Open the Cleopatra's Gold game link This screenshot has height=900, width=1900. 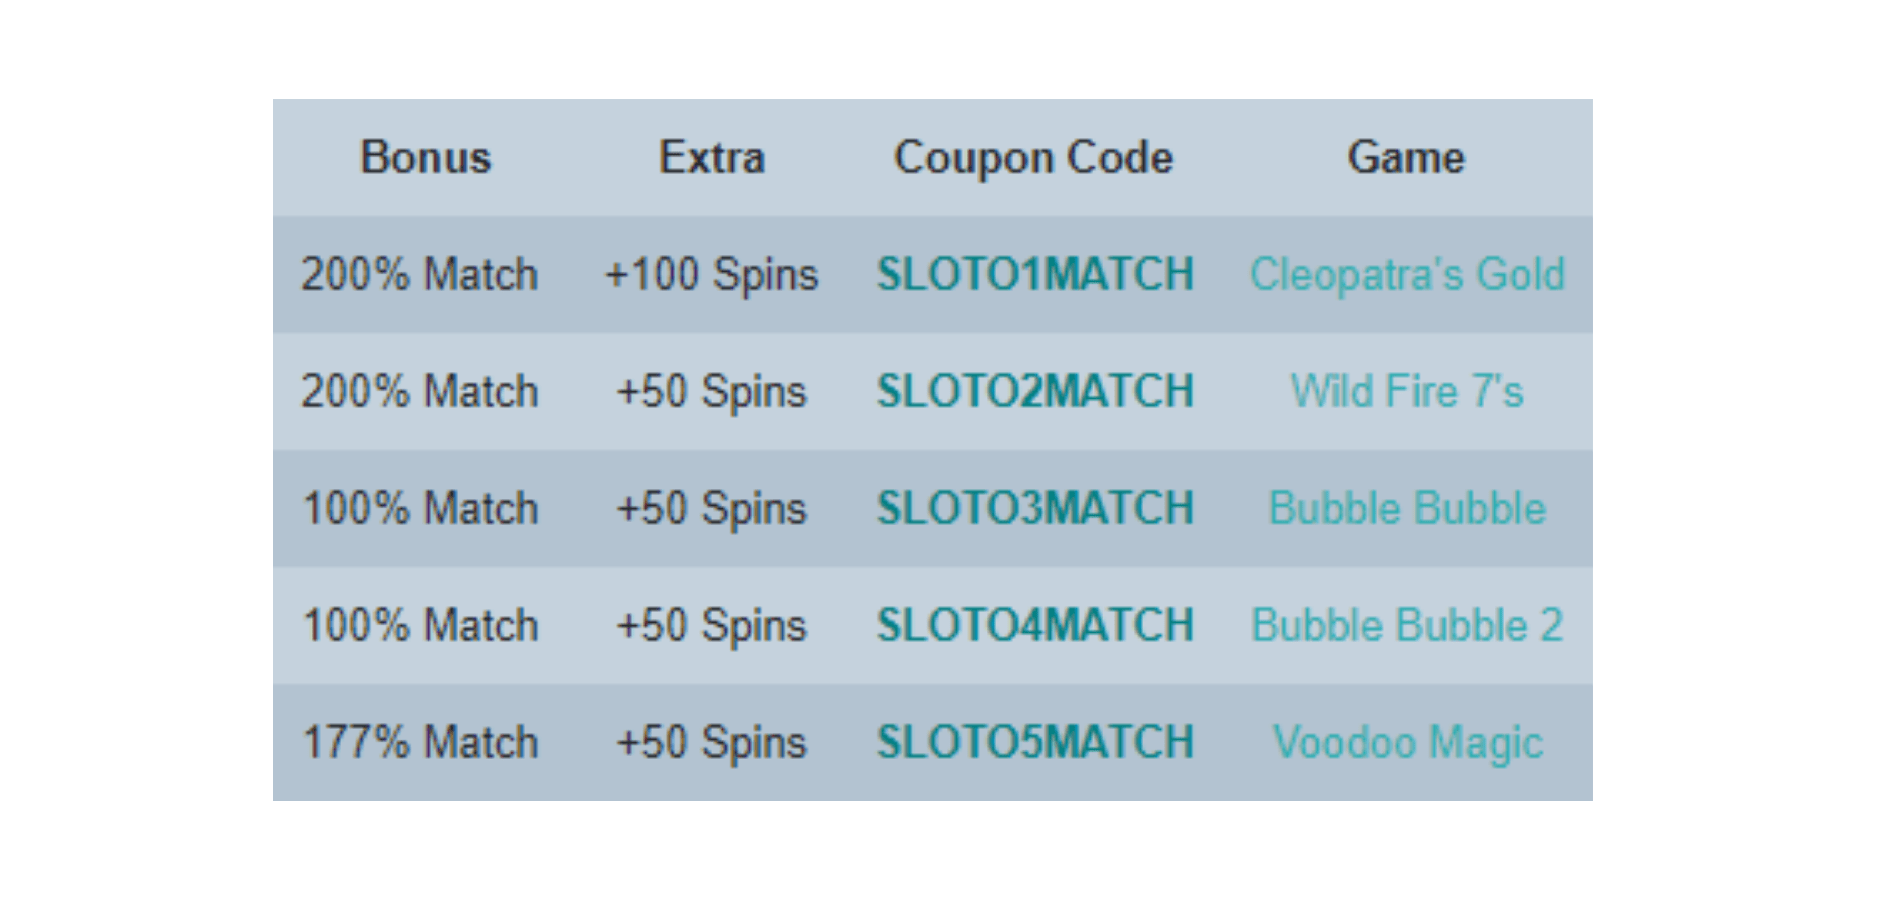[1407, 274]
